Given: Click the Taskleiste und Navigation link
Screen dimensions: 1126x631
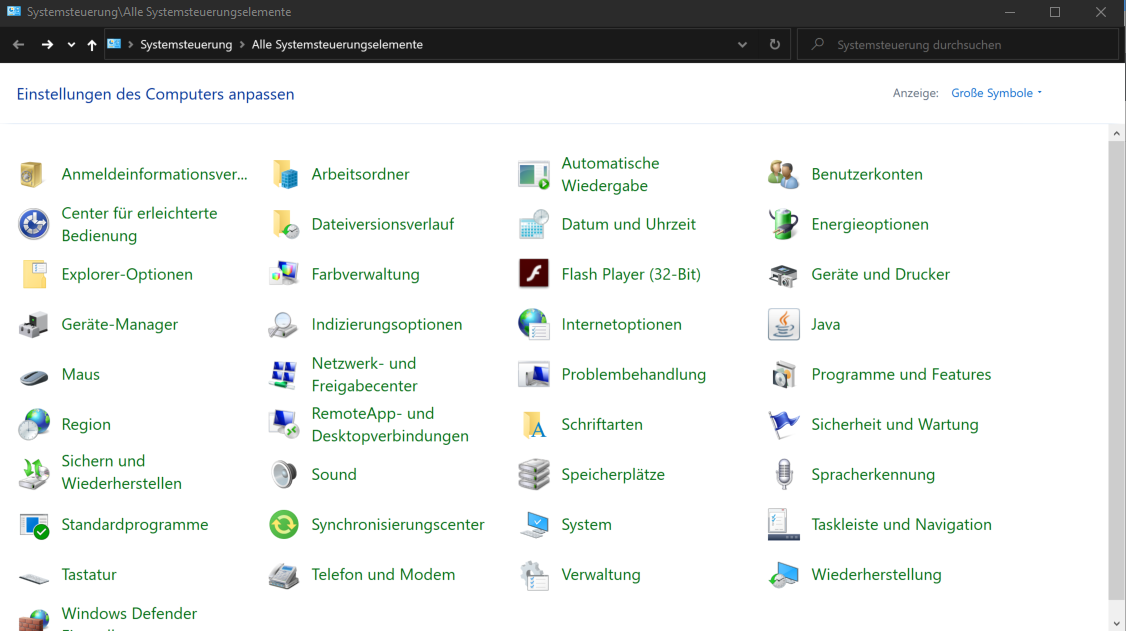Looking at the screenshot, I should tap(901, 525).
